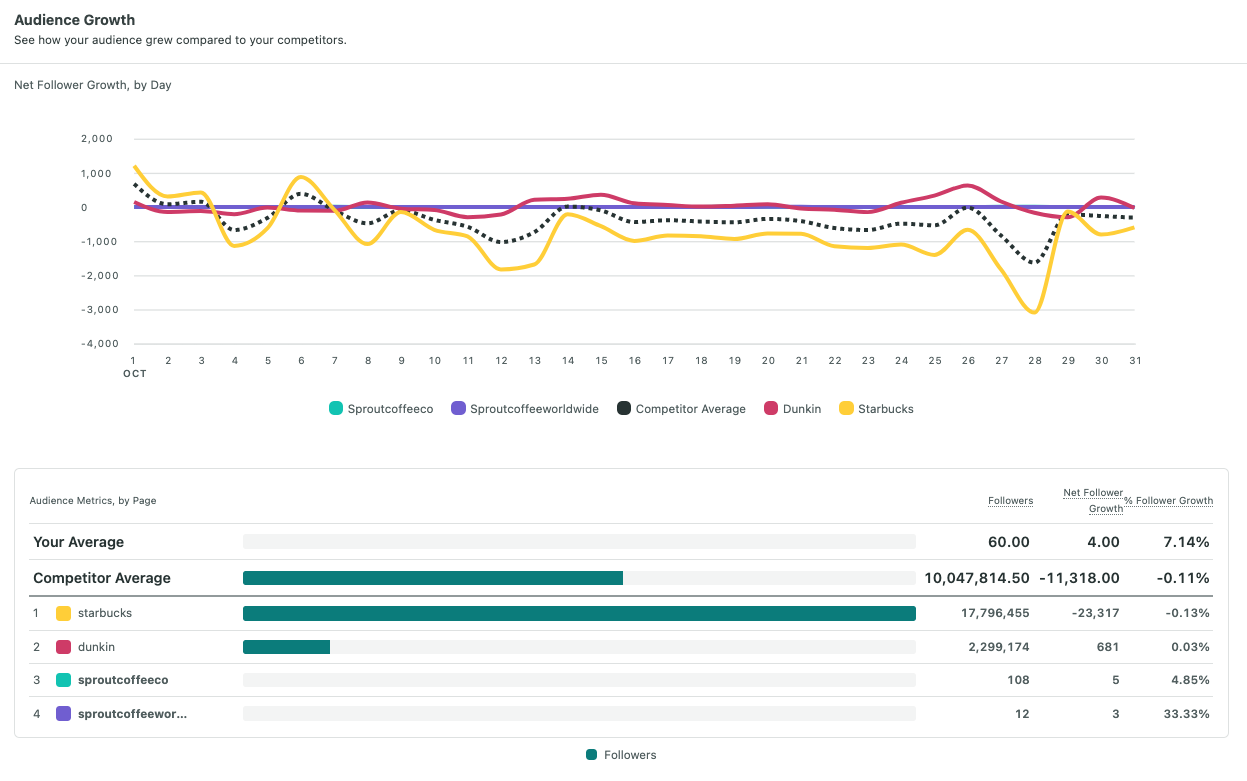Sort by the % Follower Growth header
This screenshot has height=781, width=1247.
(1169, 500)
